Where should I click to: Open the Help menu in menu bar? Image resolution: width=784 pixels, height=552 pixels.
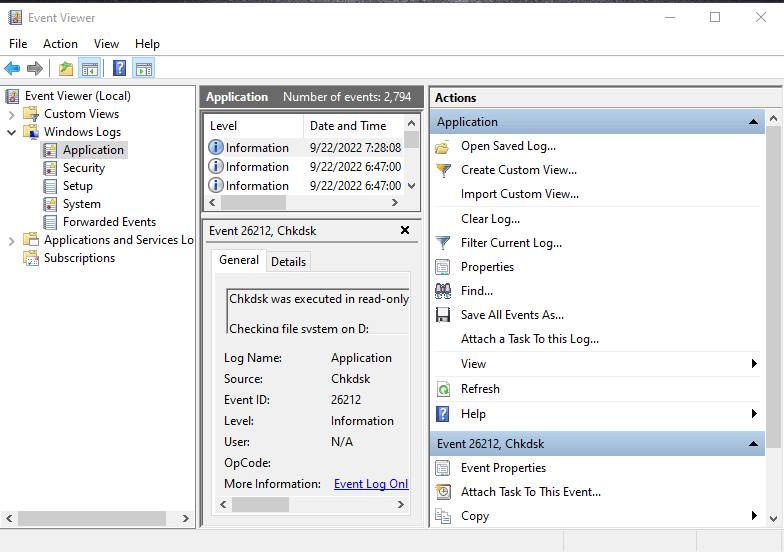(x=147, y=44)
